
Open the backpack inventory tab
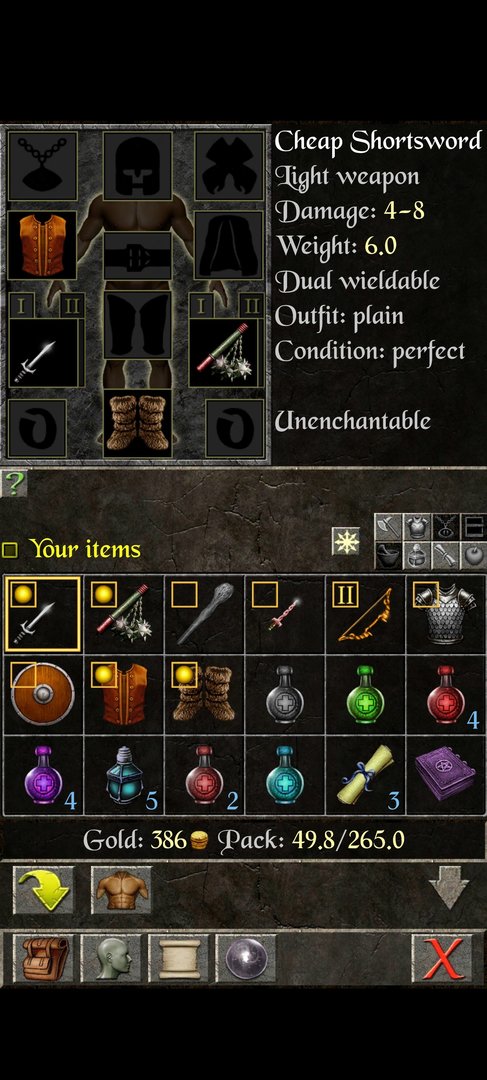[43, 958]
